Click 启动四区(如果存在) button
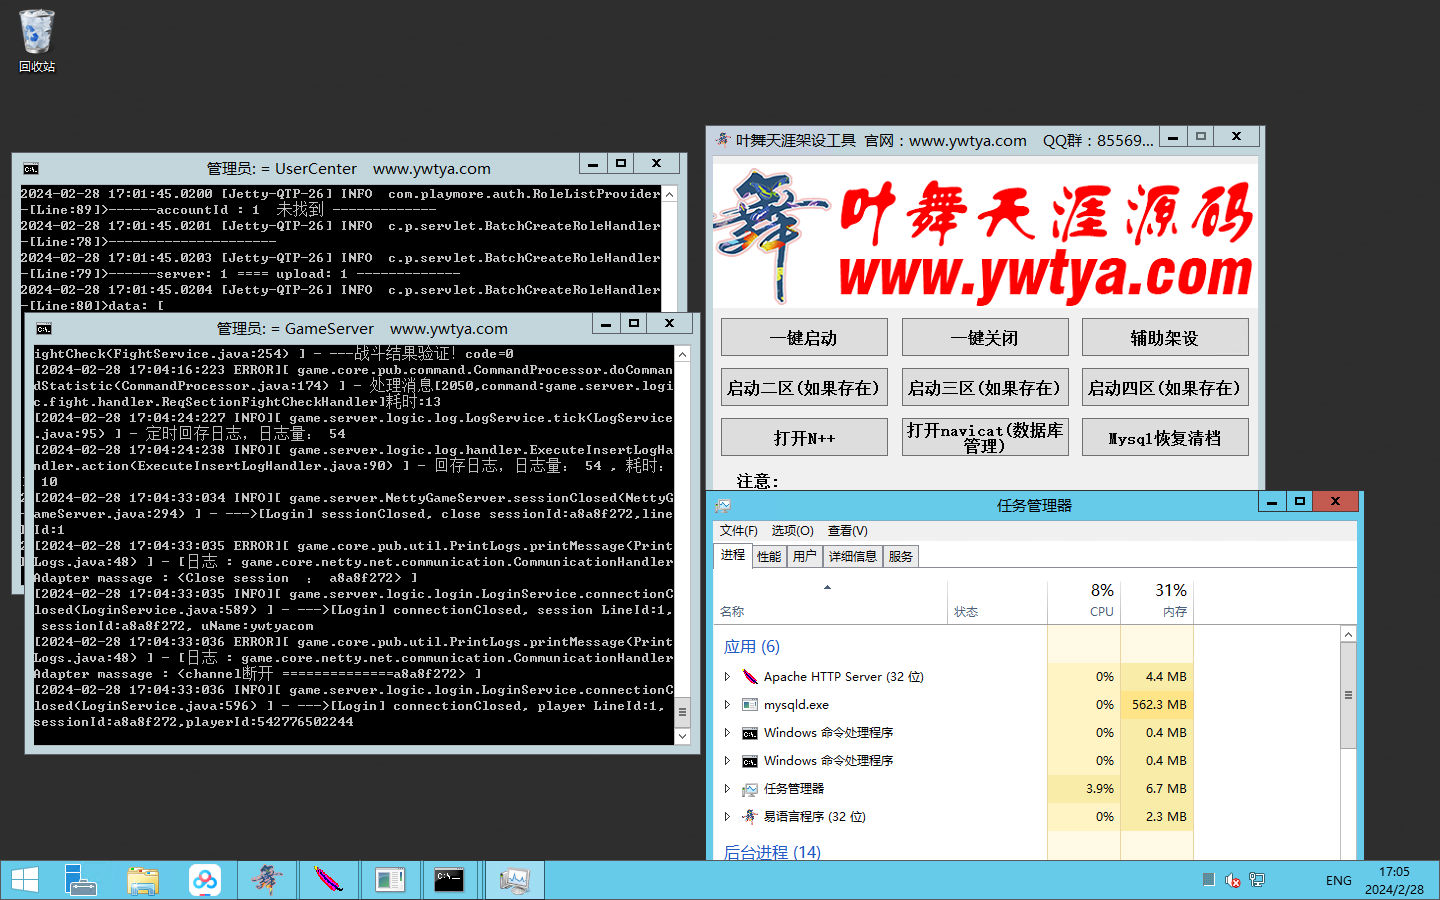Screen dimensions: 1440x900 pyautogui.click(x=1165, y=387)
